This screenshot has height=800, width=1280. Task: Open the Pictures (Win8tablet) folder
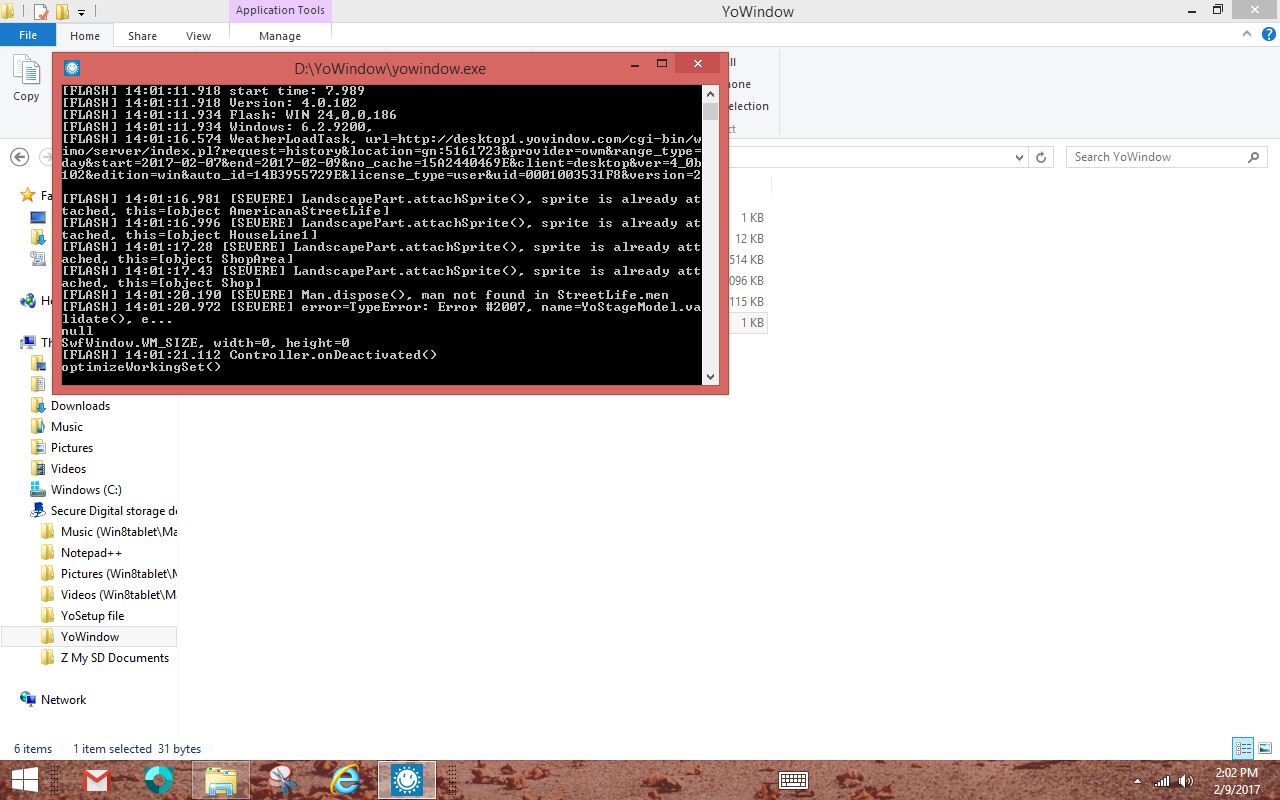pyautogui.click(x=119, y=574)
